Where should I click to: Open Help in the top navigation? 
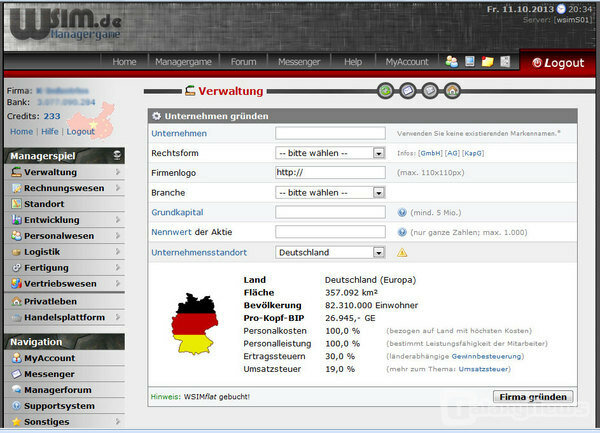coord(353,62)
